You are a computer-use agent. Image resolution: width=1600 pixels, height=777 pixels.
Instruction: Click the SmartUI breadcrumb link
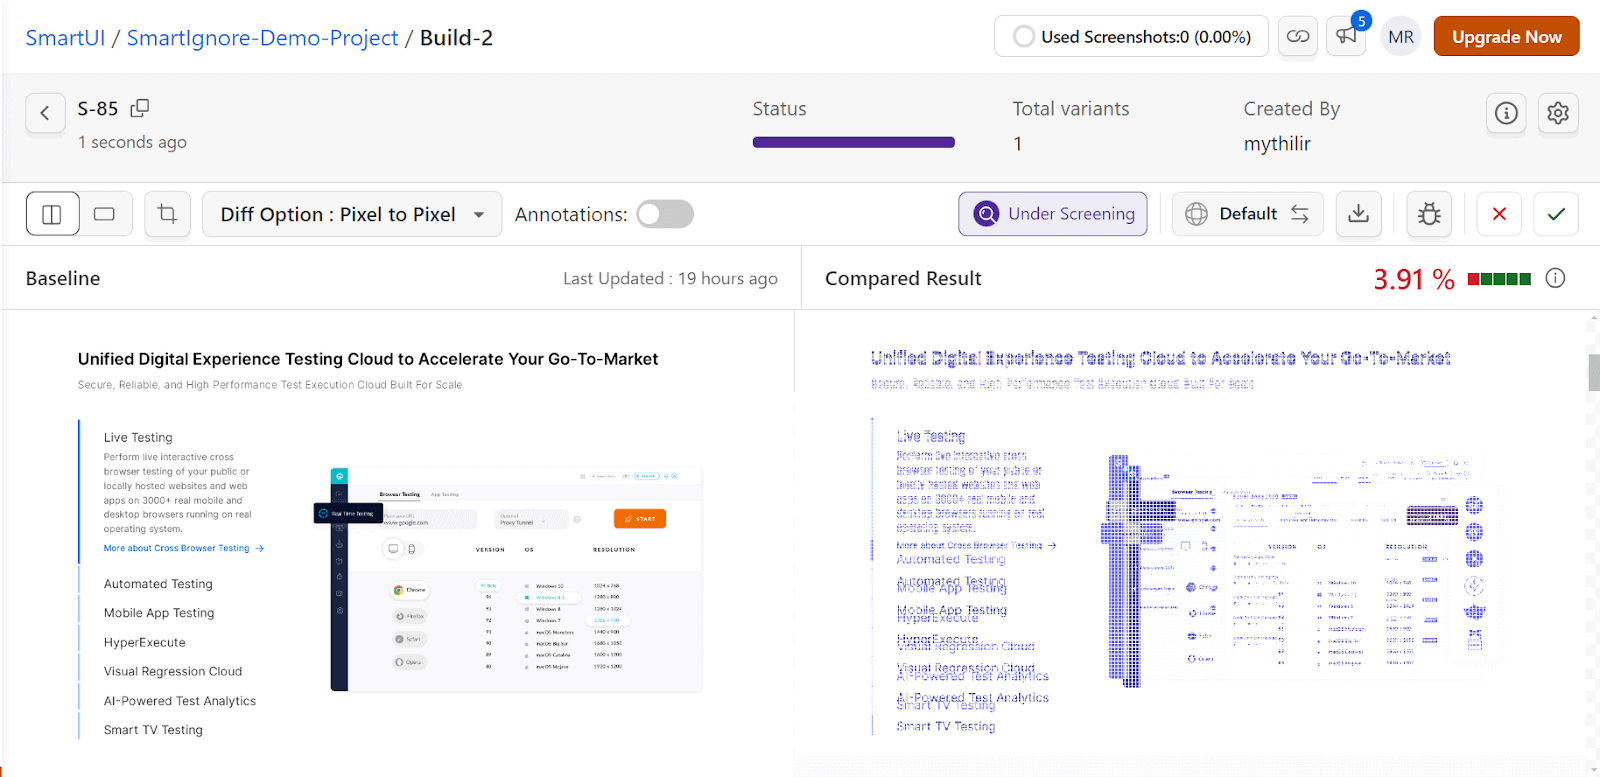pos(65,38)
